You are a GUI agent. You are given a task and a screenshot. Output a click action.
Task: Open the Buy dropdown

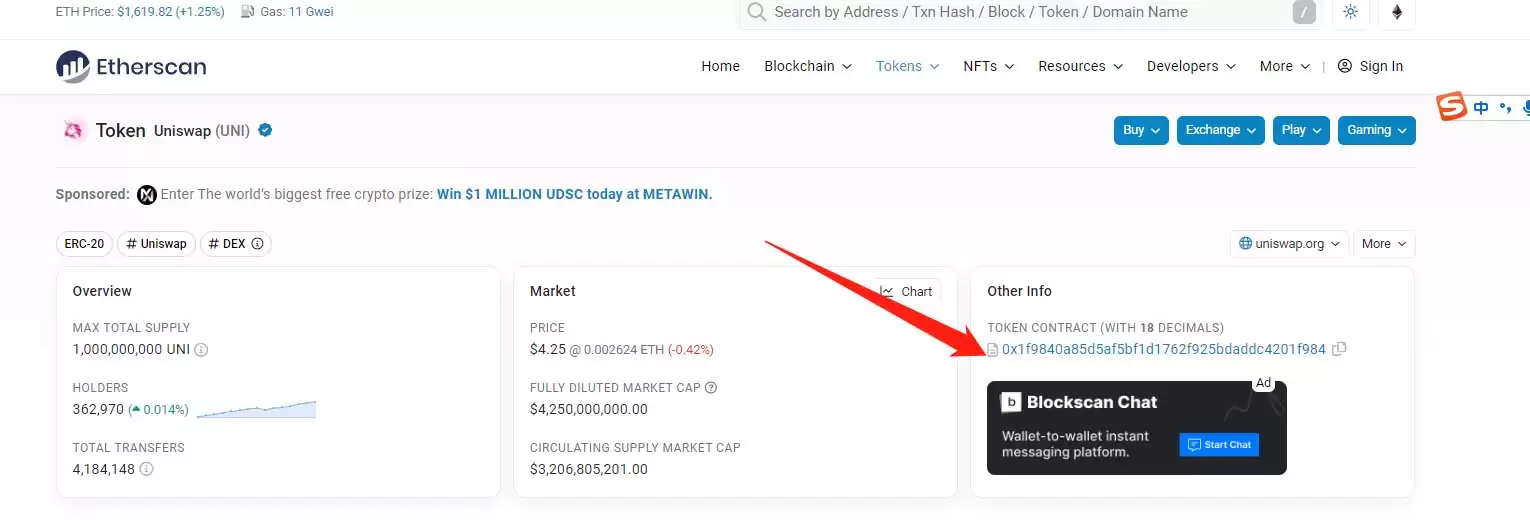tap(1141, 130)
